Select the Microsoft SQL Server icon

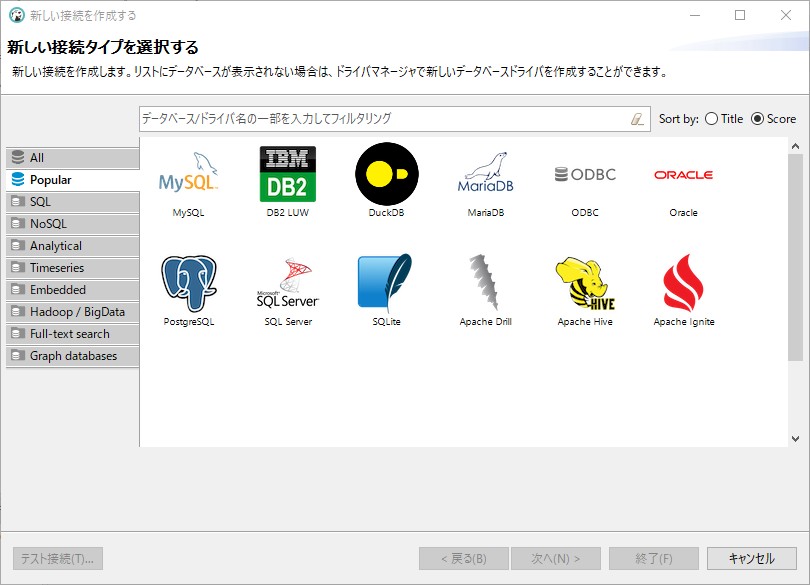288,283
